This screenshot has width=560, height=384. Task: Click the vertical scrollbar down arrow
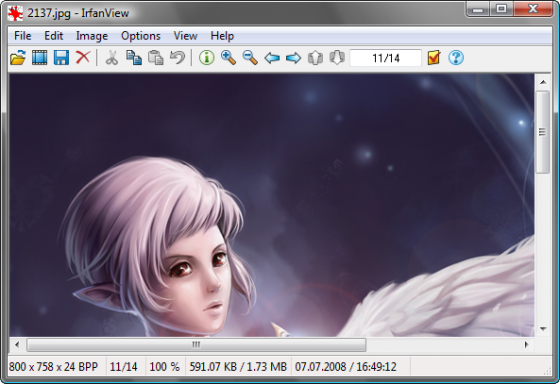pyautogui.click(x=543, y=329)
